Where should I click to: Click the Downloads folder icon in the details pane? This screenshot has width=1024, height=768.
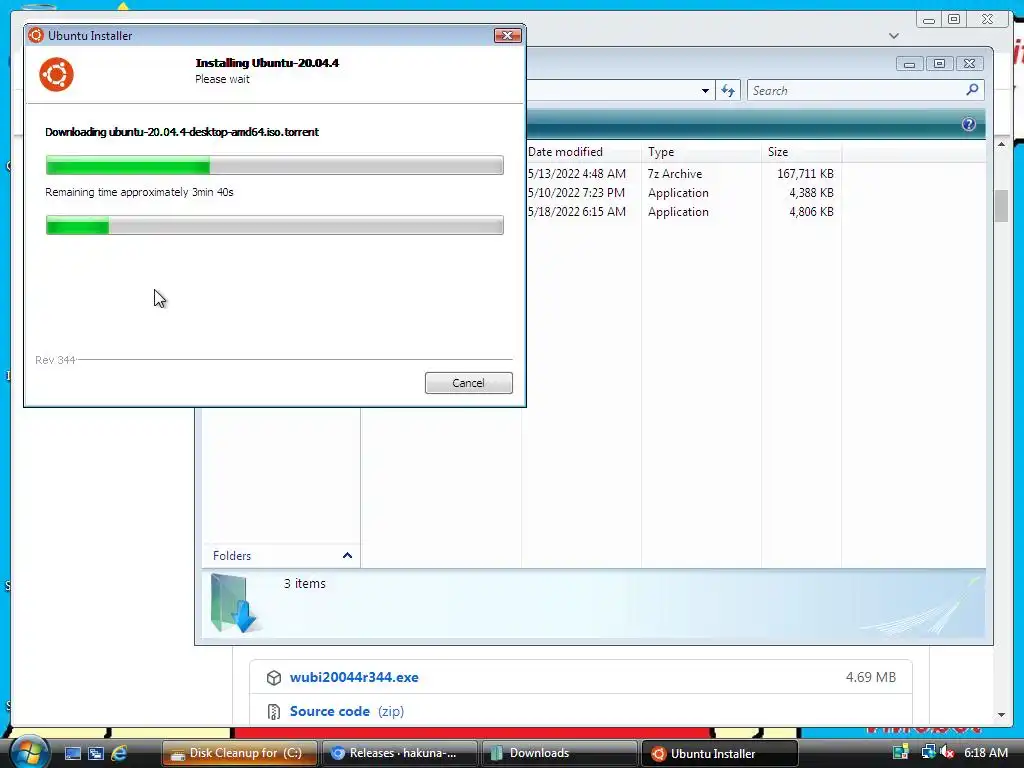(x=234, y=603)
